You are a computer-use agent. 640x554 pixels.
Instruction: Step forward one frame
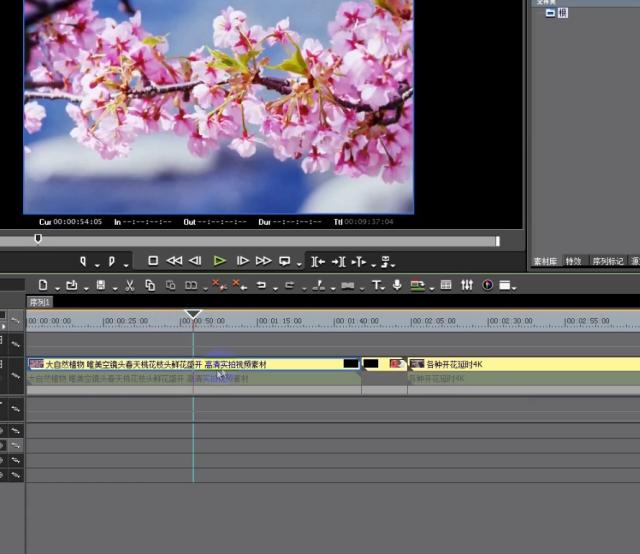(x=243, y=260)
